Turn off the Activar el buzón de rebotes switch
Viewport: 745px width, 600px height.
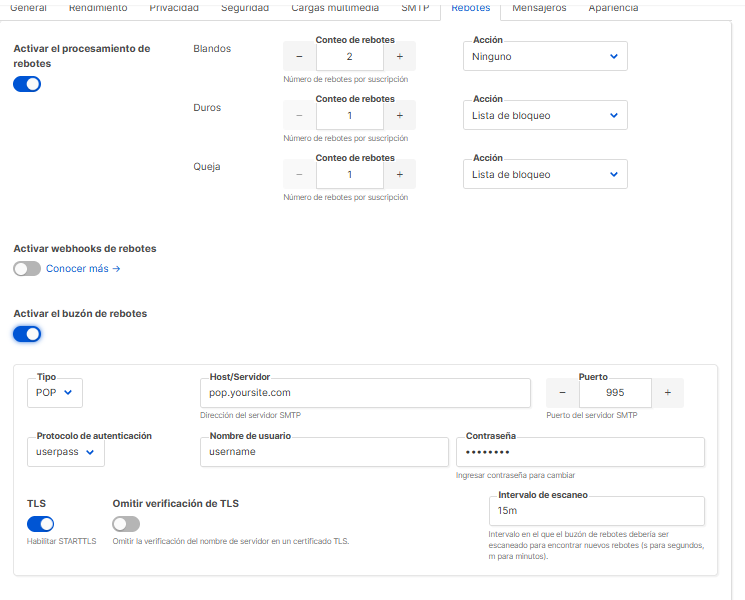tap(27, 334)
